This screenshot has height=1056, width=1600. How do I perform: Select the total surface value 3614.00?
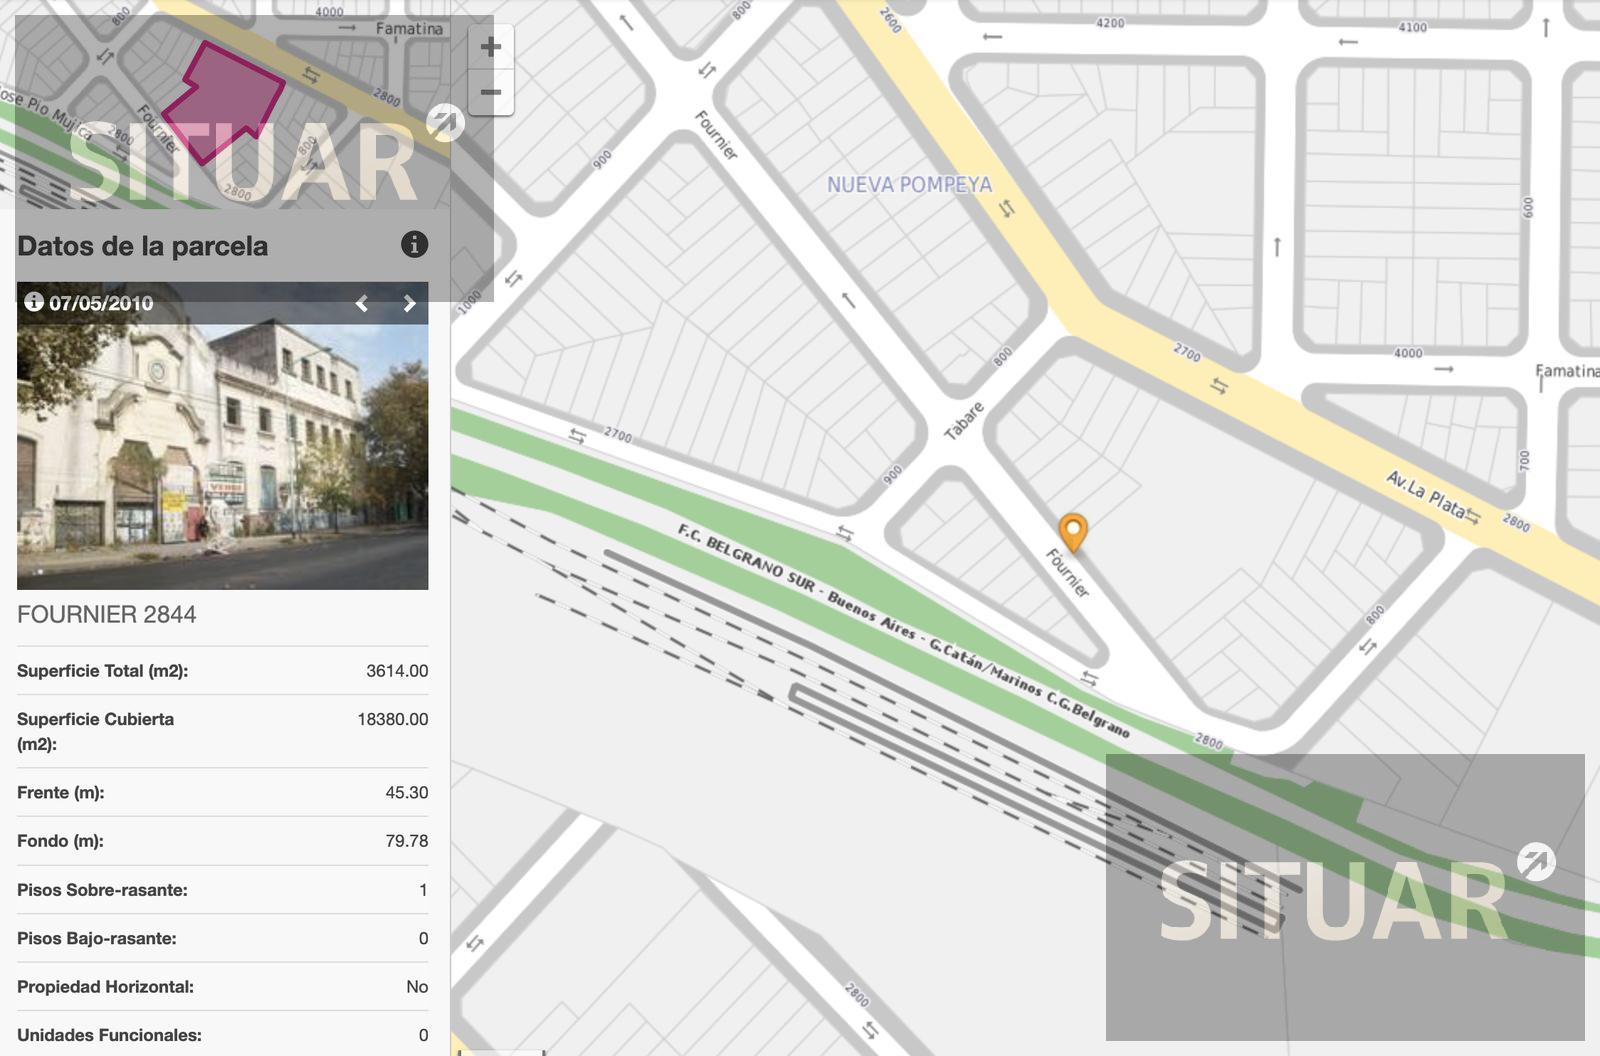[397, 671]
